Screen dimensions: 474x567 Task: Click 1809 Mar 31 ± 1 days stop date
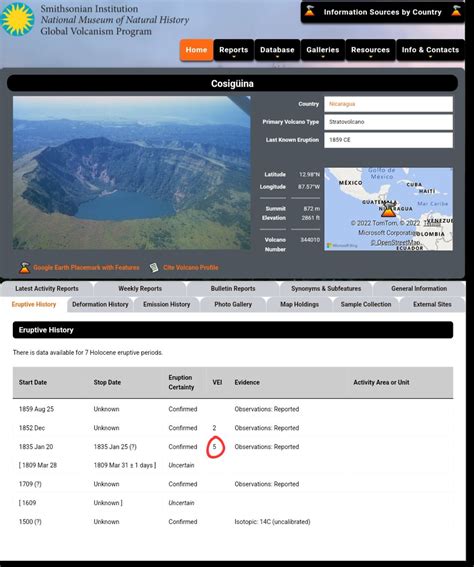(125, 465)
